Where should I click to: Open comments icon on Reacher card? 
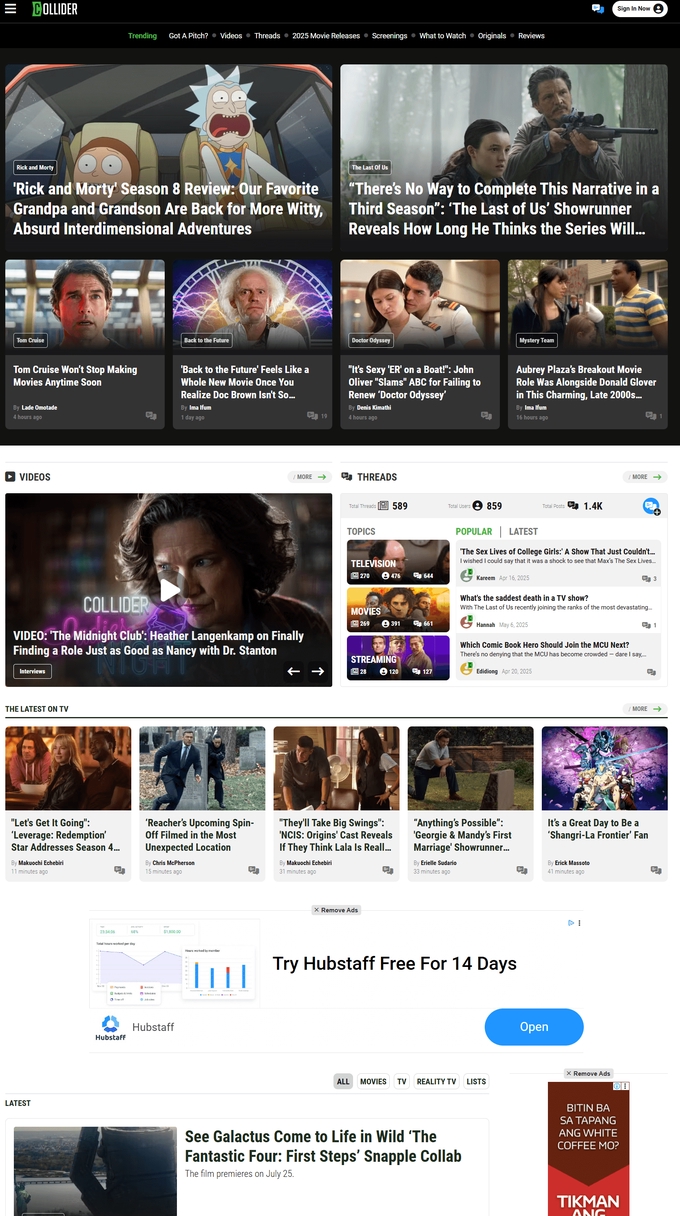point(254,870)
